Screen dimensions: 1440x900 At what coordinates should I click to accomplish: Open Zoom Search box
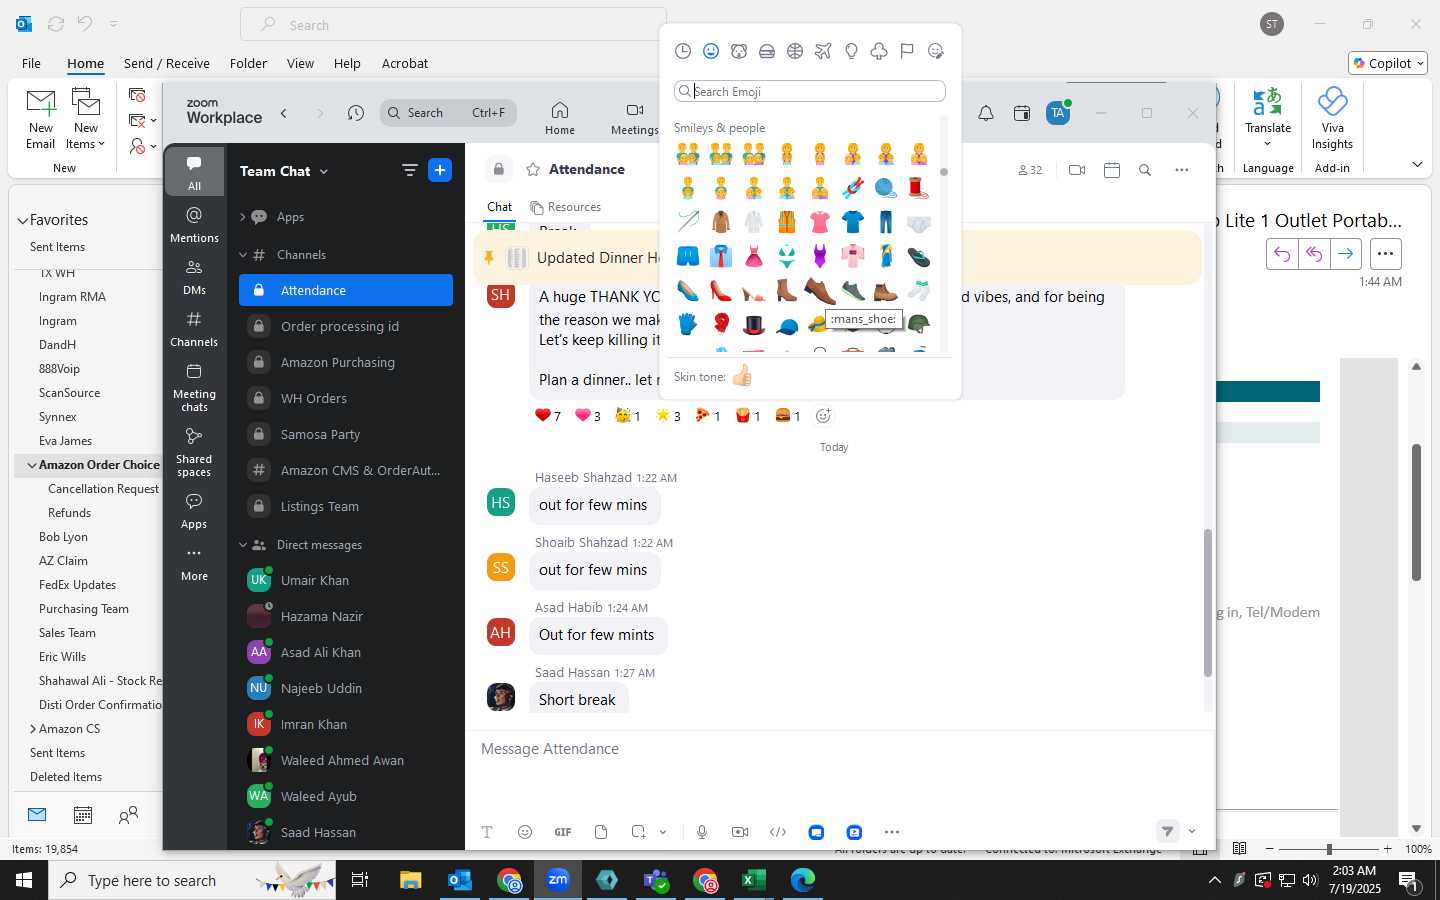tap(448, 113)
